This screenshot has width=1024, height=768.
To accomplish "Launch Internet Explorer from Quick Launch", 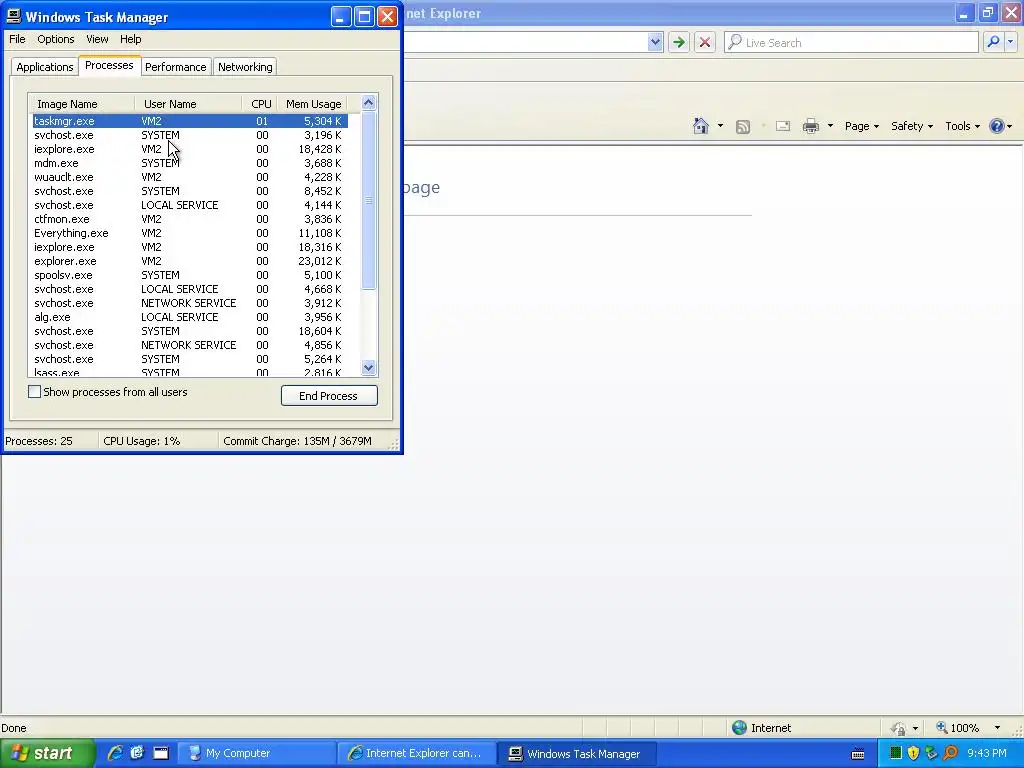I will tap(115, 753).
